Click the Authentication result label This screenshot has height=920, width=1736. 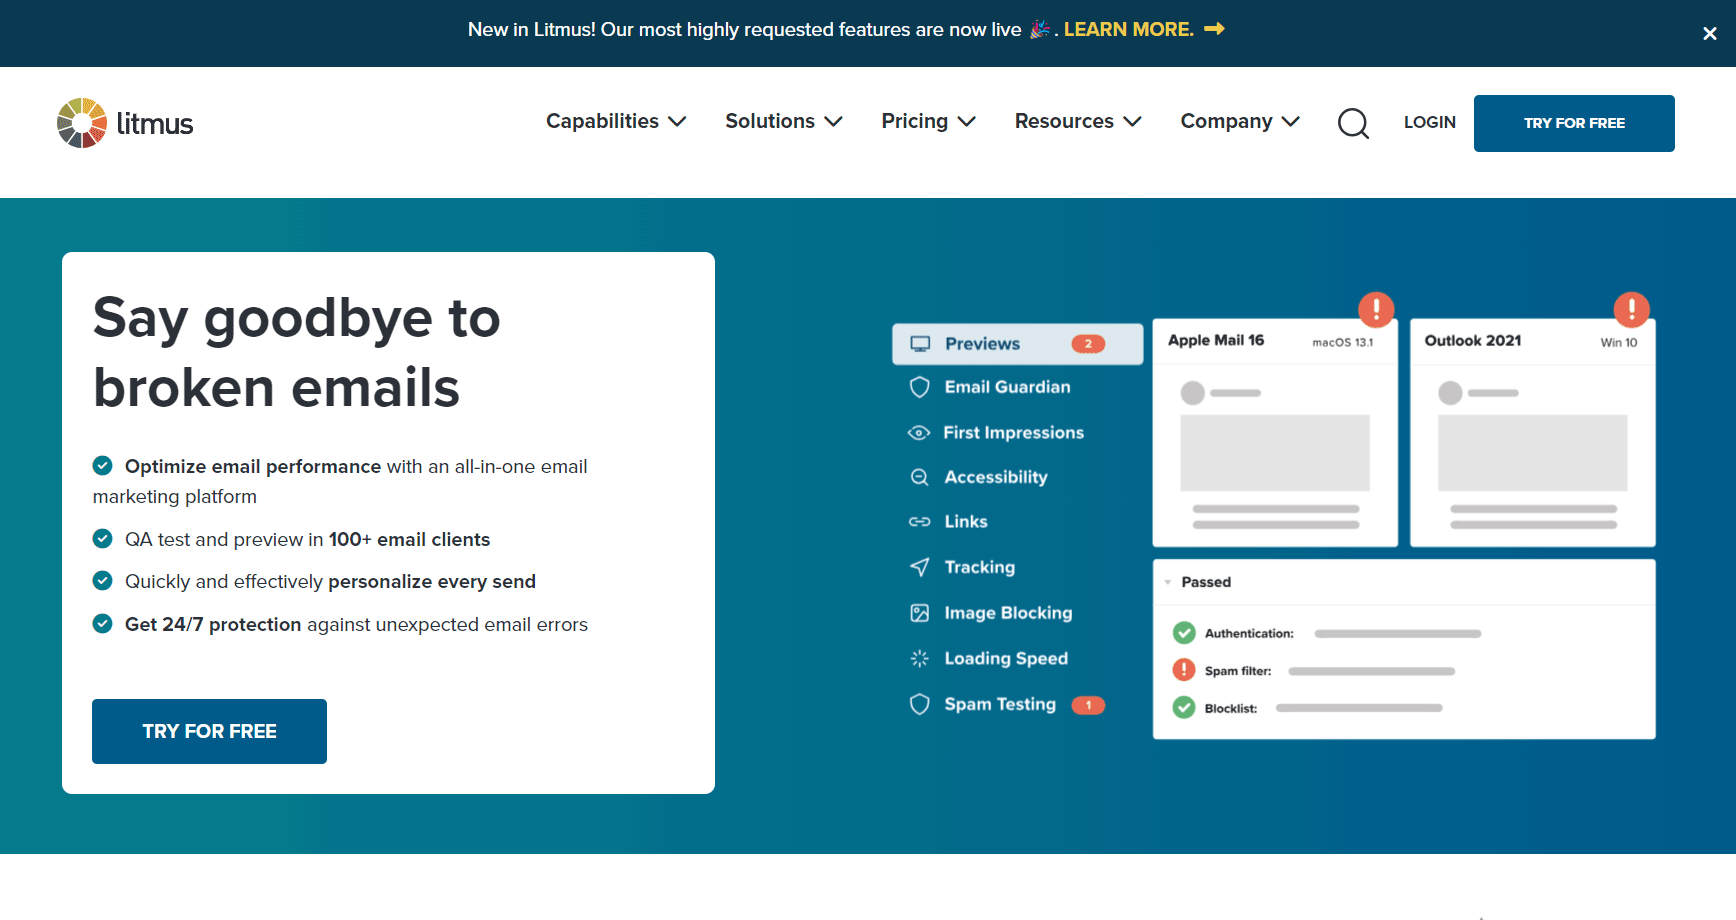coord(1249,633)
